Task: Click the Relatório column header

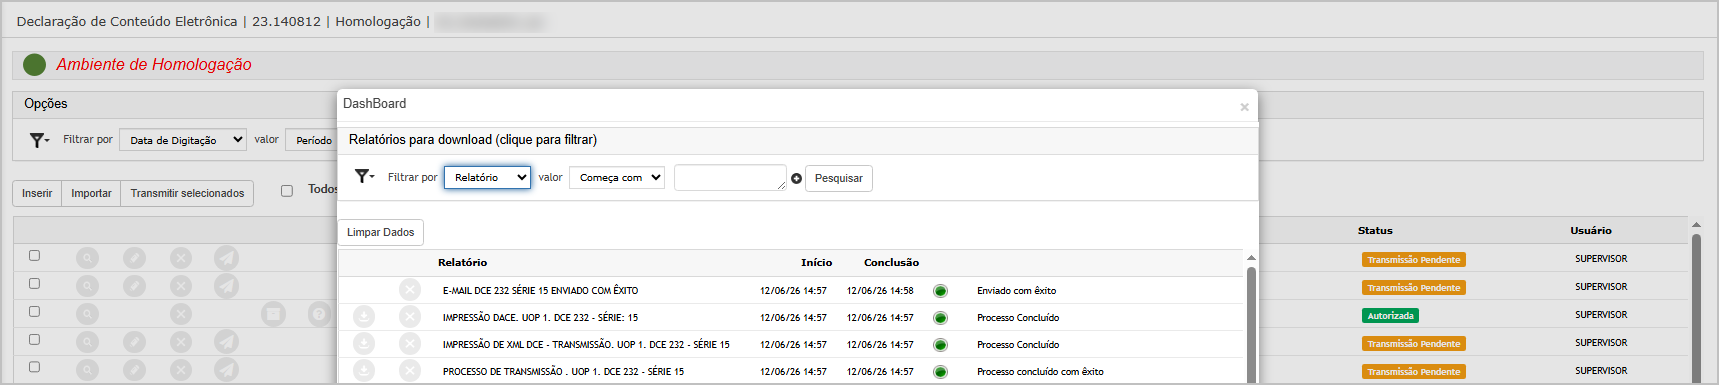Action: pyautogui.click(x=462, y=262)
